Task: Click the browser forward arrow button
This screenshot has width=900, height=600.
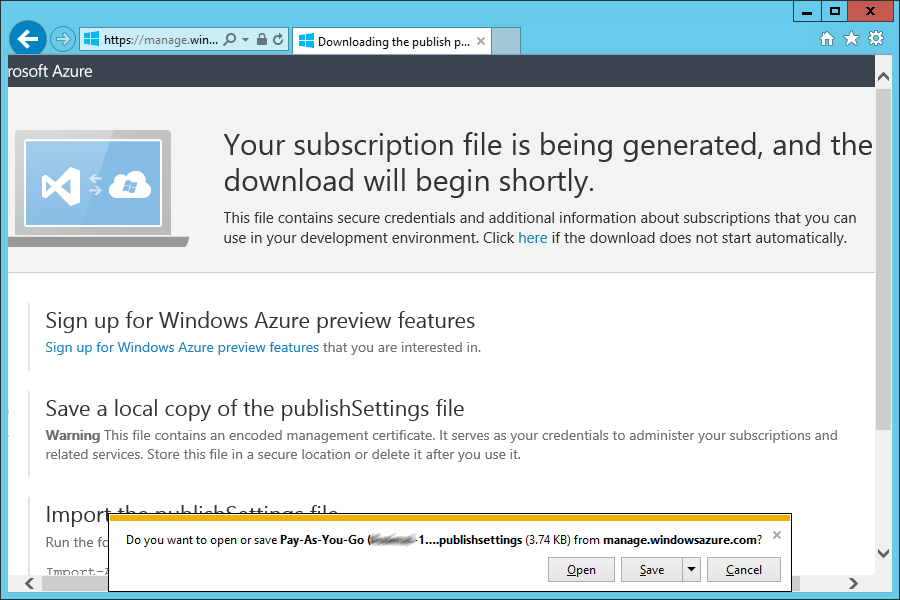Action: pyautogui.click(x=63, y=39)
